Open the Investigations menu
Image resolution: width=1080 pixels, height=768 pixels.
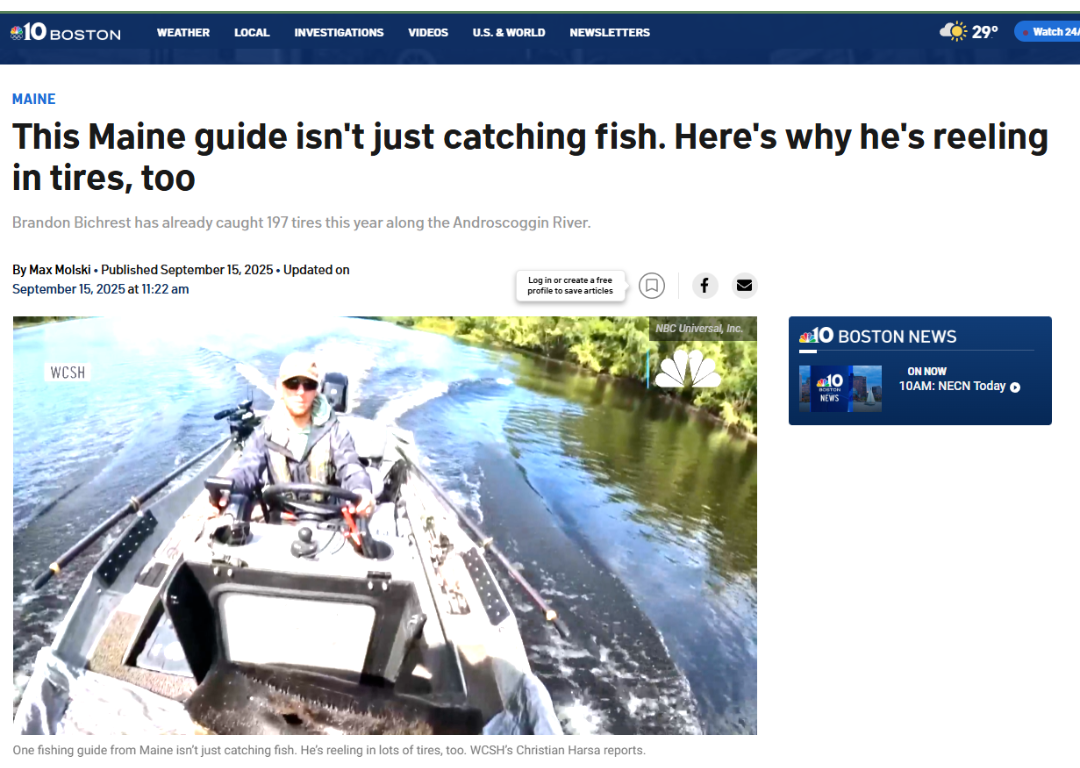tap(339, 32)
